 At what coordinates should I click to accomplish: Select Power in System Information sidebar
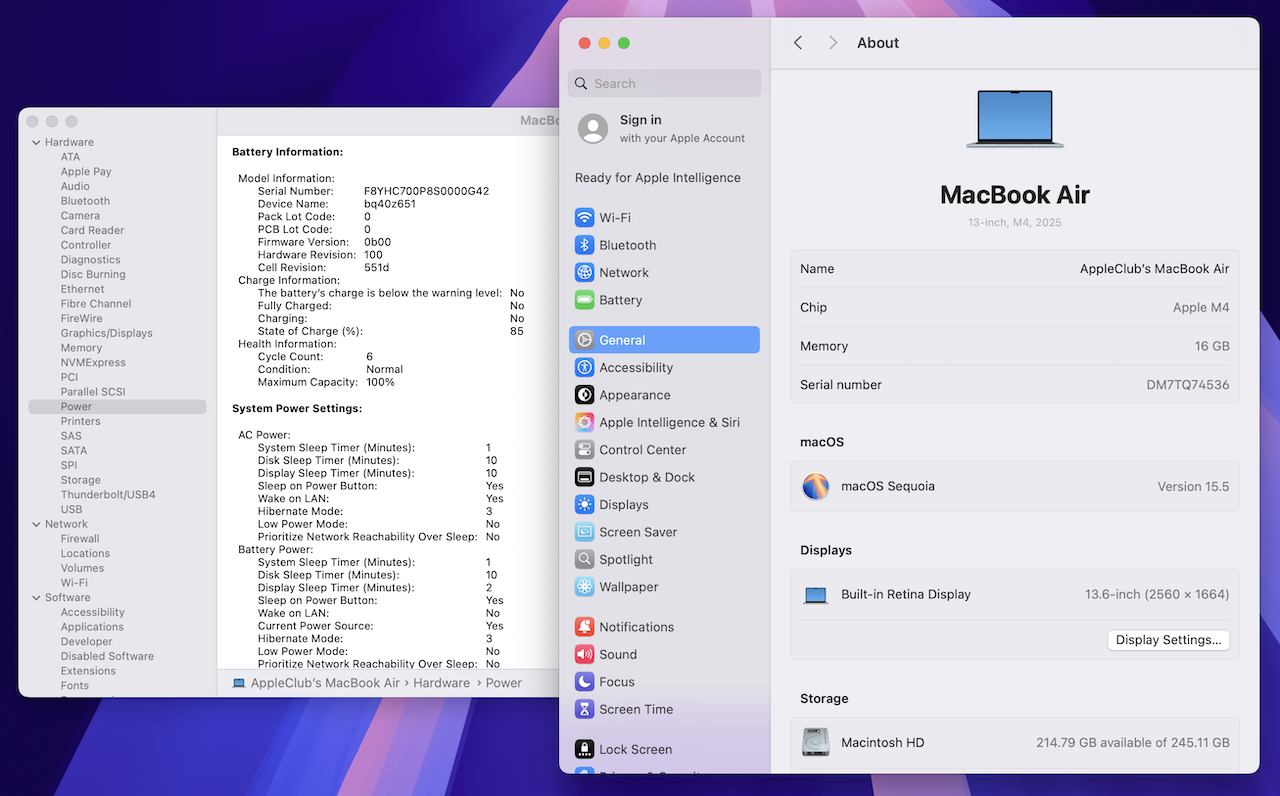pyautogui.click(x=117, y=407)
